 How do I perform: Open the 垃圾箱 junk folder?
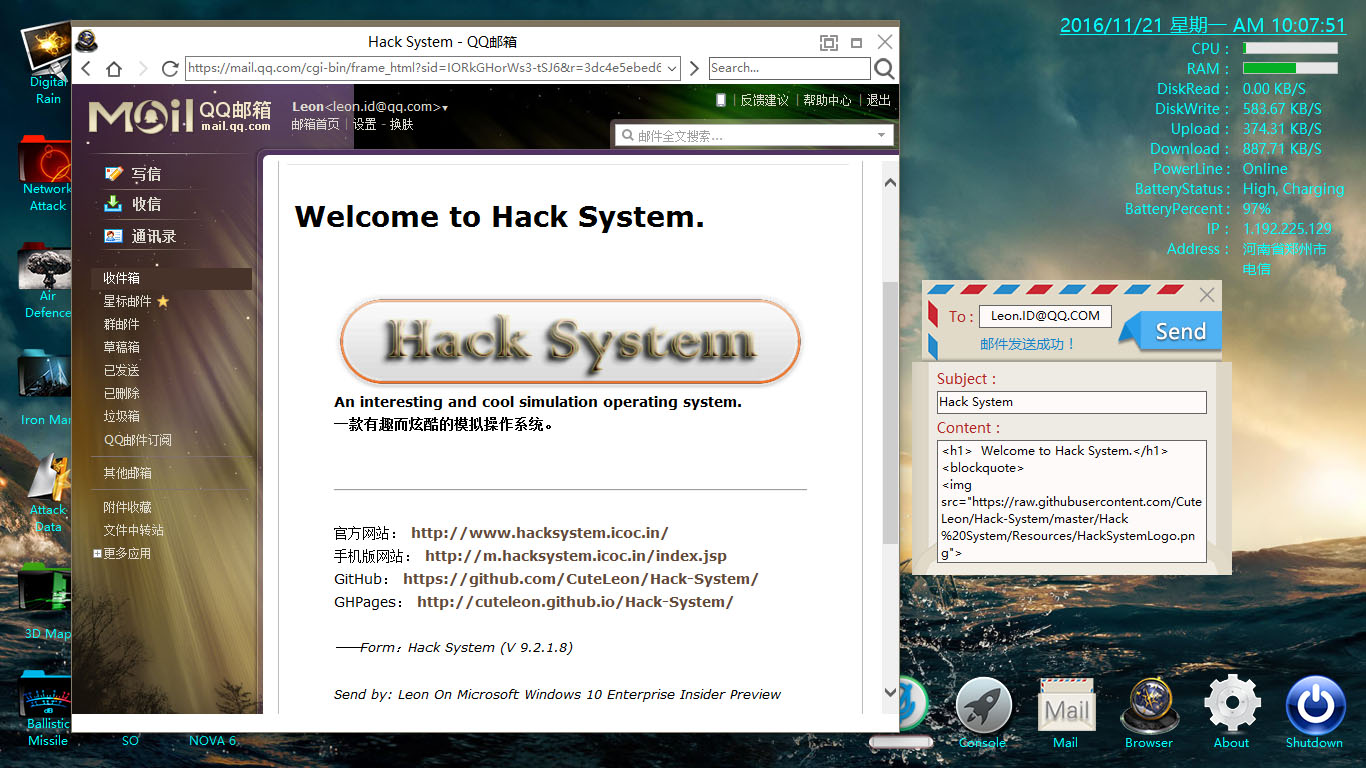pyautogui.click(x=122, y=416)
